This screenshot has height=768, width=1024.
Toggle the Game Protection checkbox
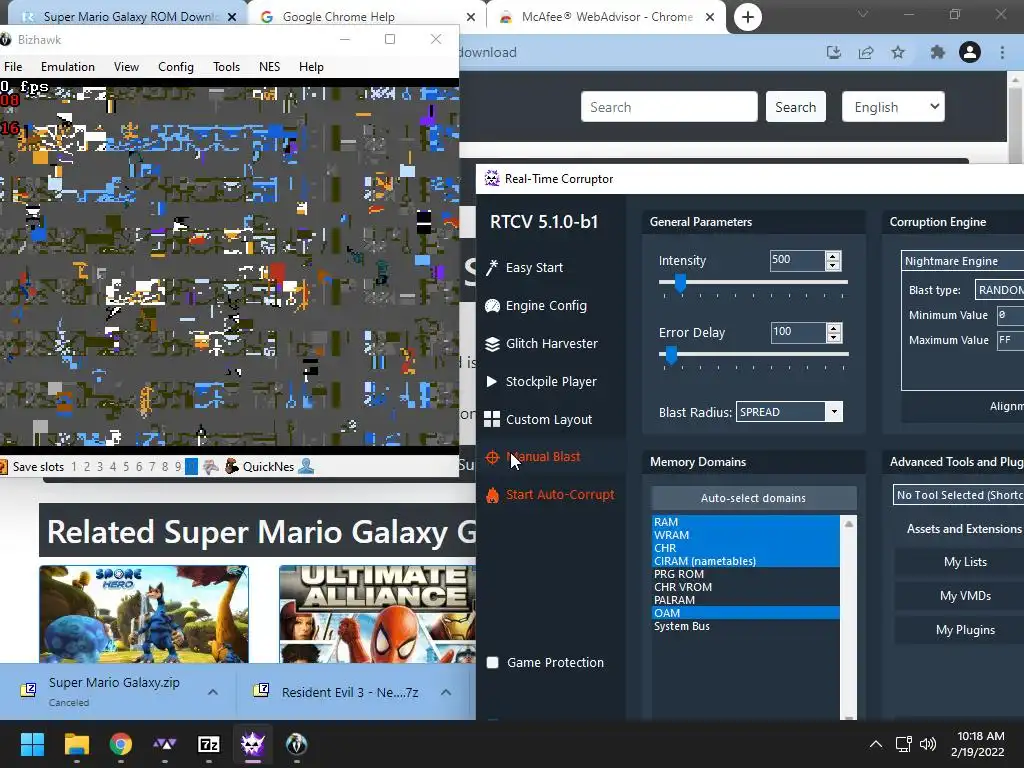[x=492, y=662]
